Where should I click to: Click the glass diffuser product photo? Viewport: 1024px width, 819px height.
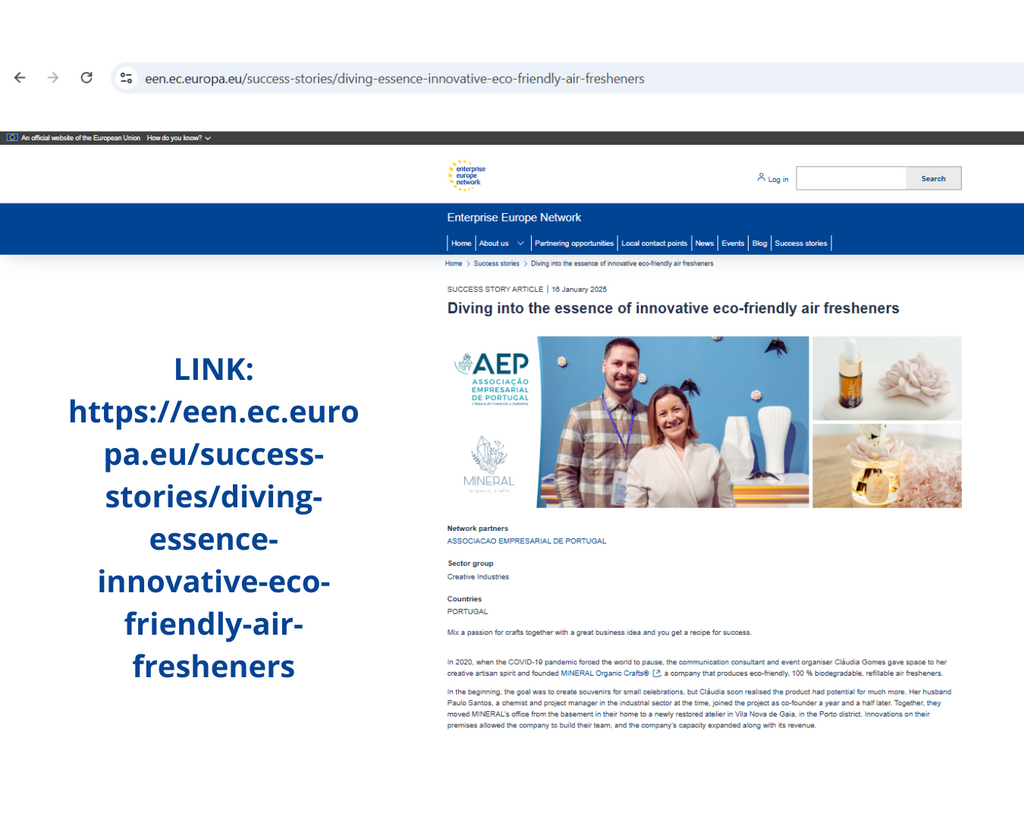coord(887,466)
